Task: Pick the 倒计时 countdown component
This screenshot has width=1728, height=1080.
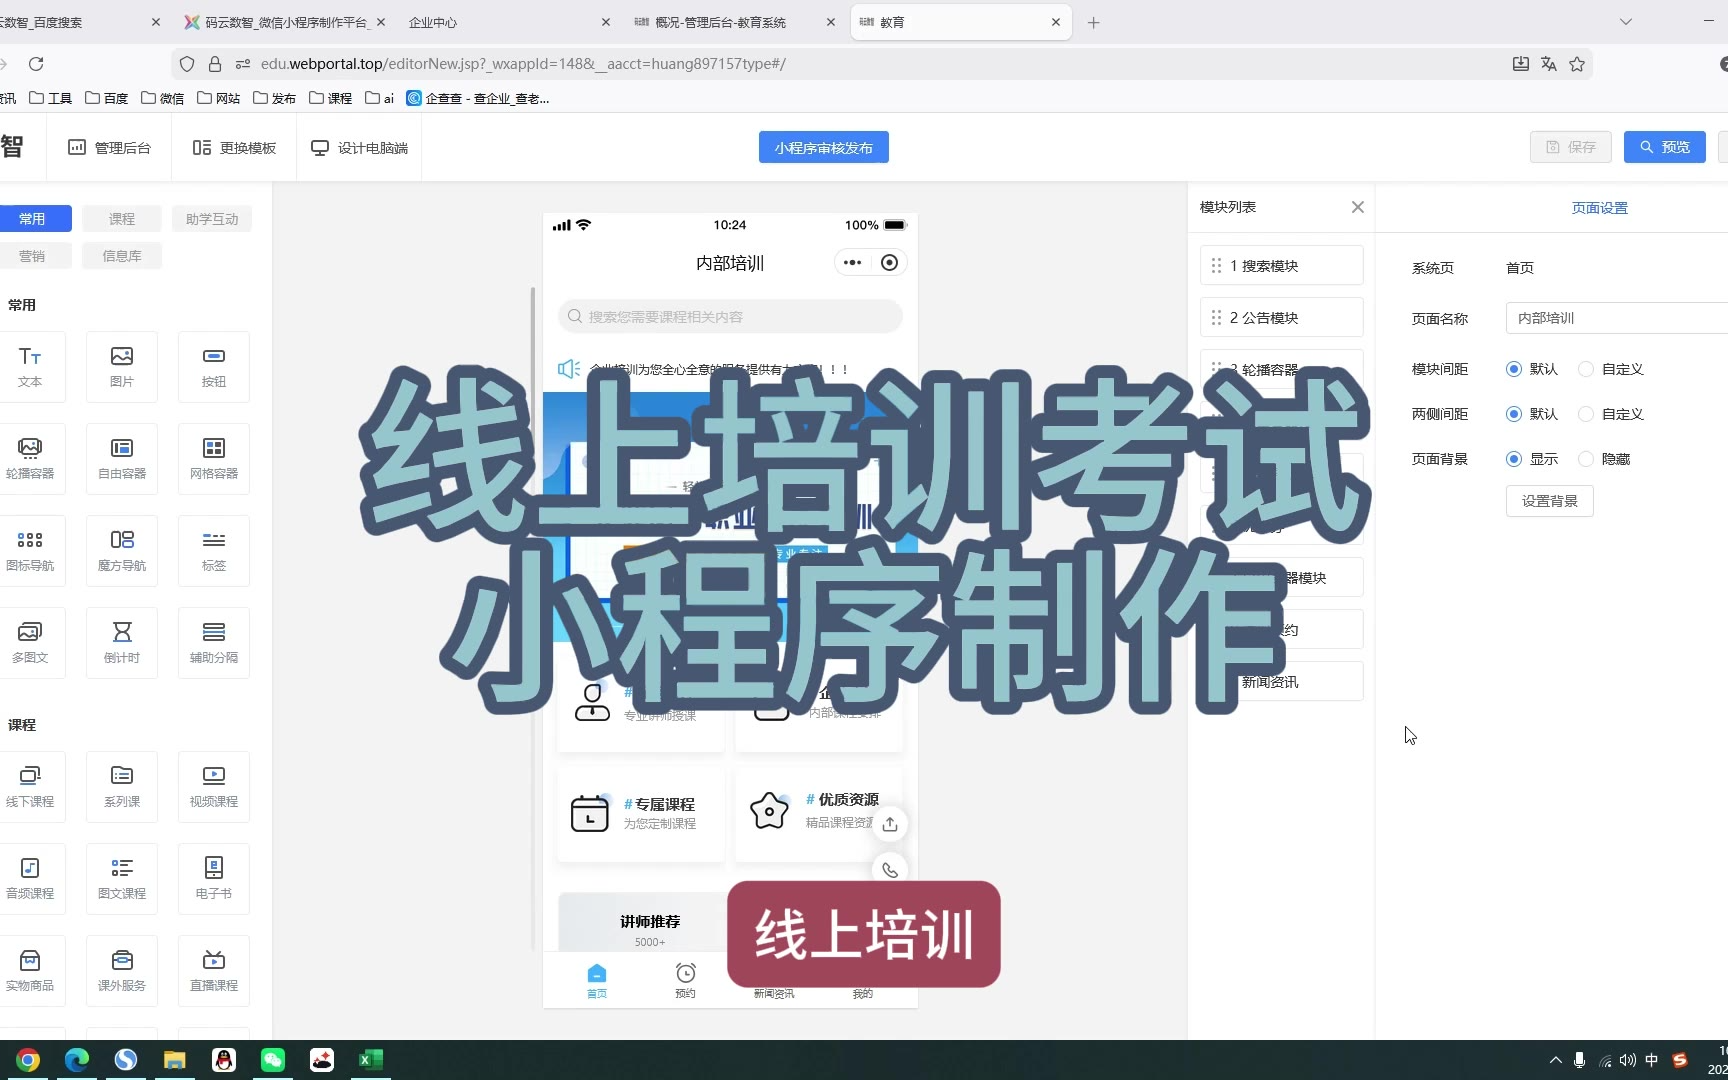Action: click(122, 642)
